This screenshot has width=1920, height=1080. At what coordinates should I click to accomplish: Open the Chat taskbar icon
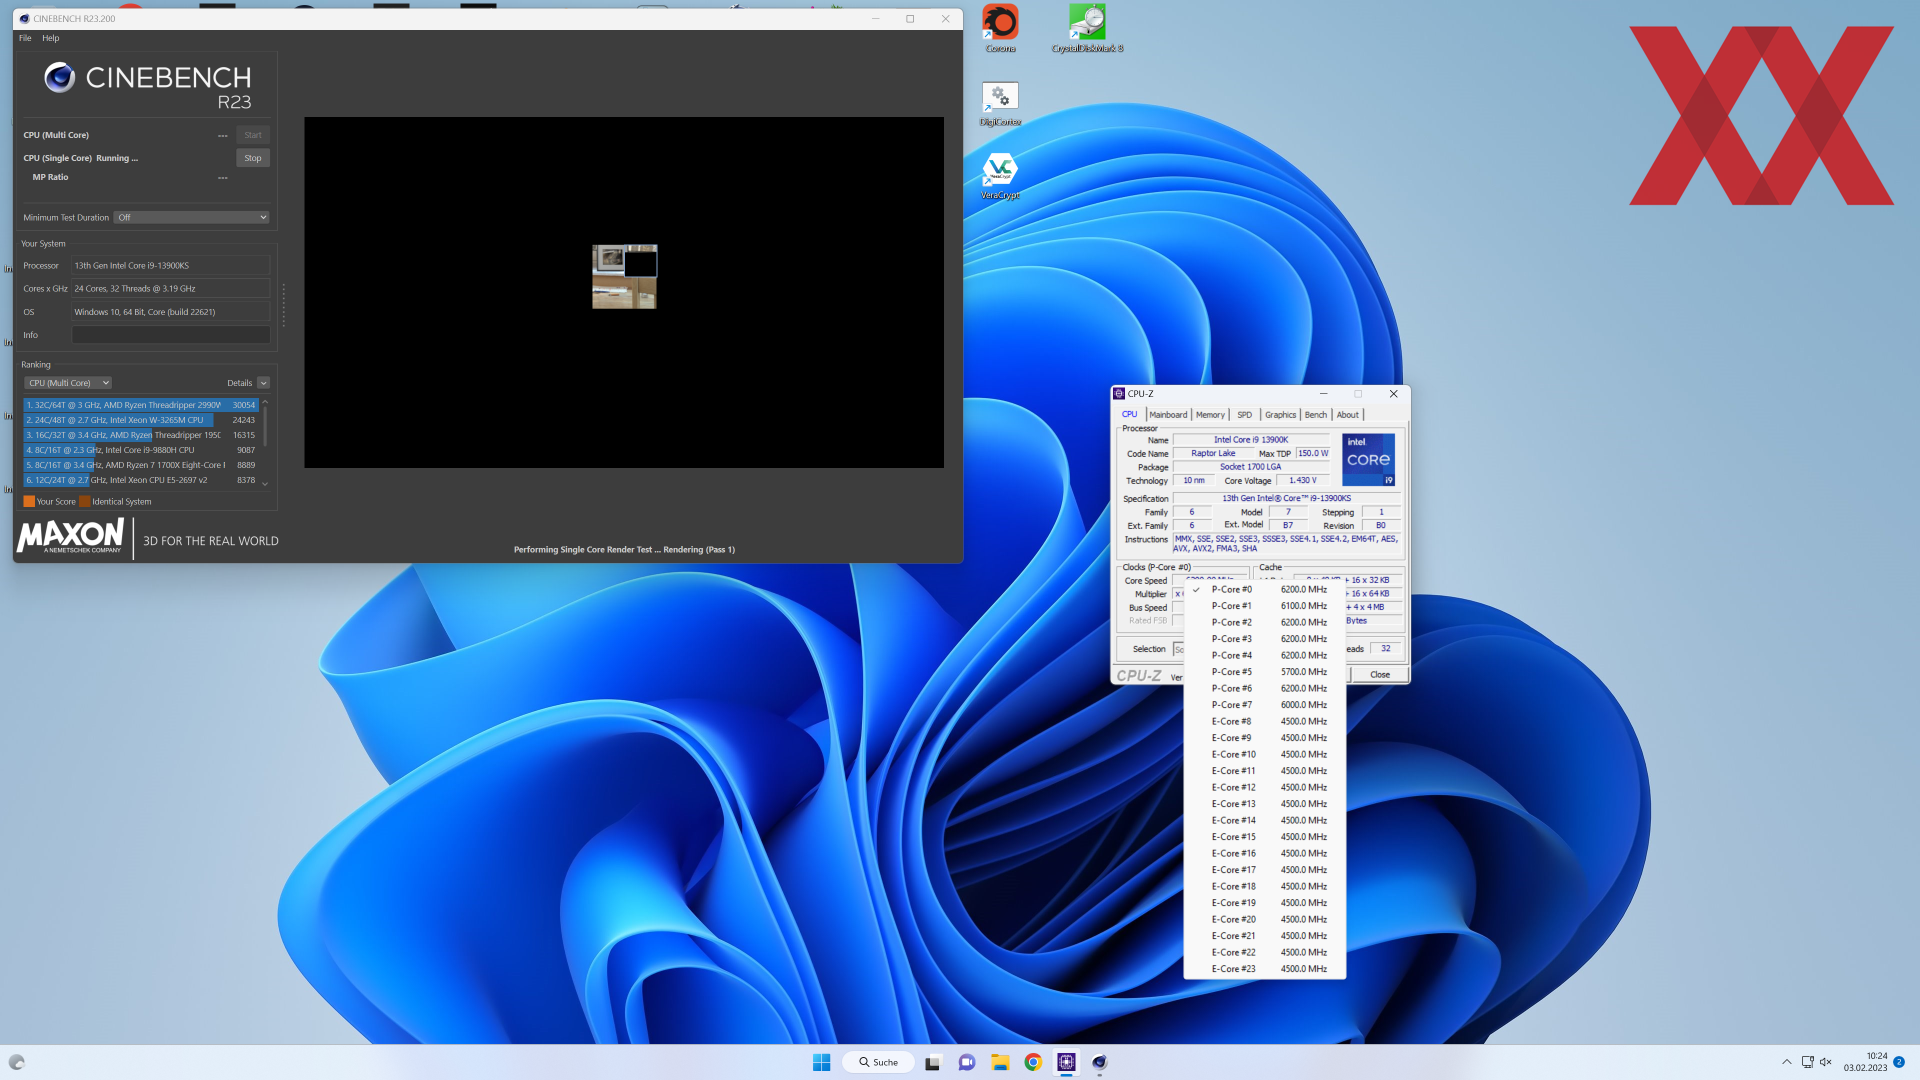click(966, 1062)
